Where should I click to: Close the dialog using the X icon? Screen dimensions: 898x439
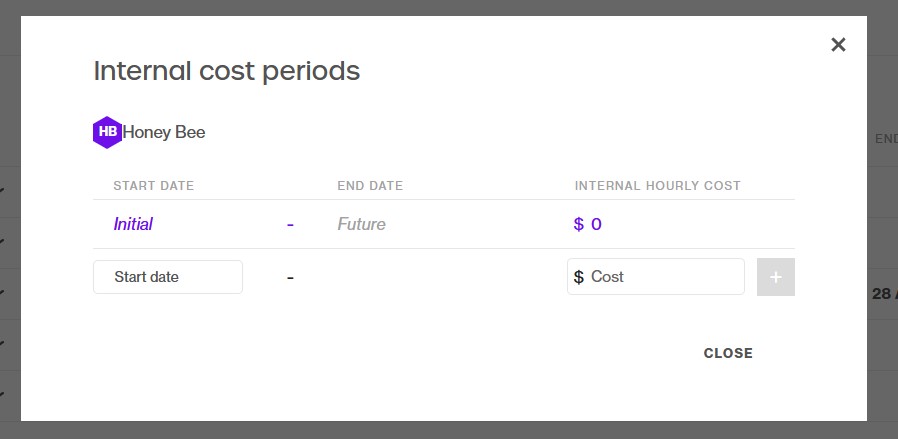point(838,45)
